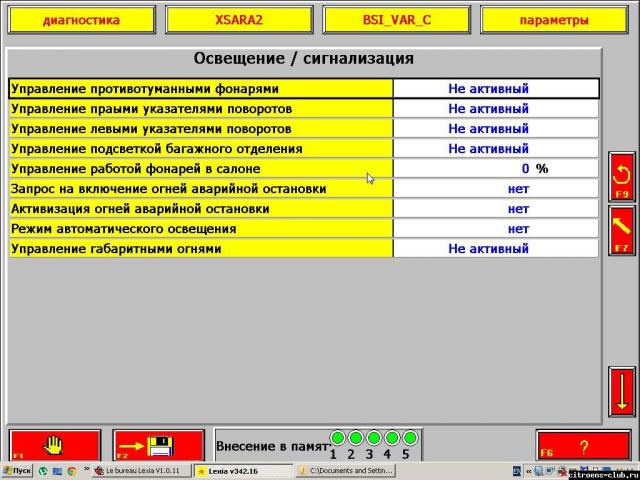Select memory slot indicator 3
This screenshot has width=640, height=480.
pos(373,438)
